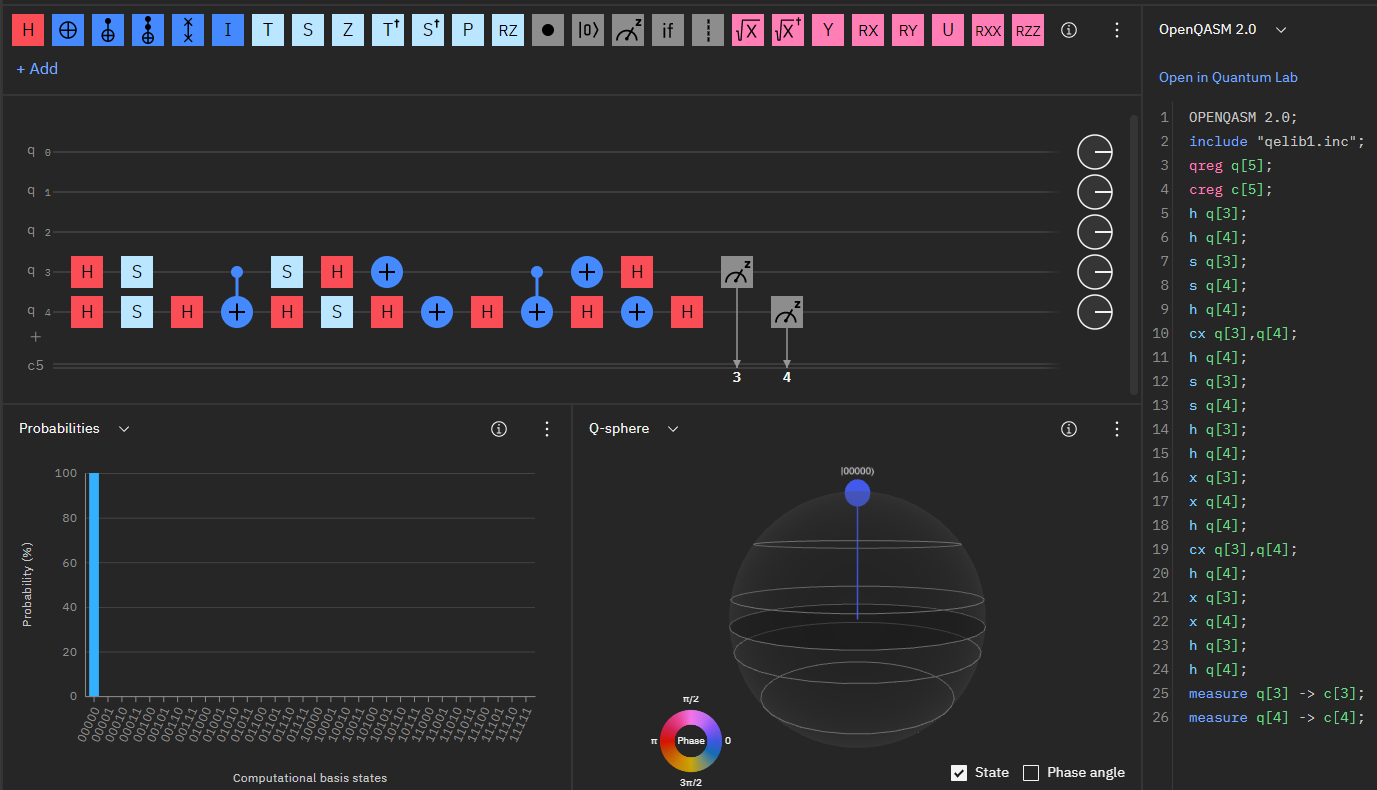
Task: Pick the Toffoli gate from the palette
Action: point(148,30)
